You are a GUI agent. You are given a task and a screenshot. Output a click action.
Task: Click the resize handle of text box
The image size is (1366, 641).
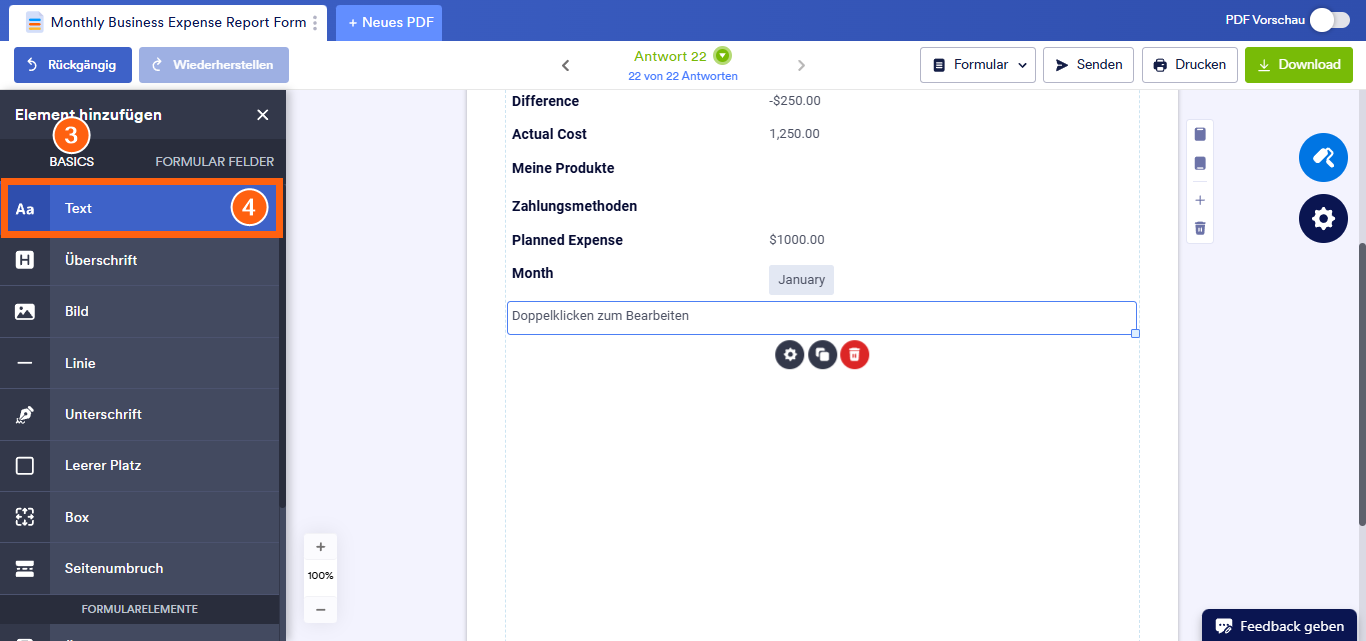click(1136, 333)
